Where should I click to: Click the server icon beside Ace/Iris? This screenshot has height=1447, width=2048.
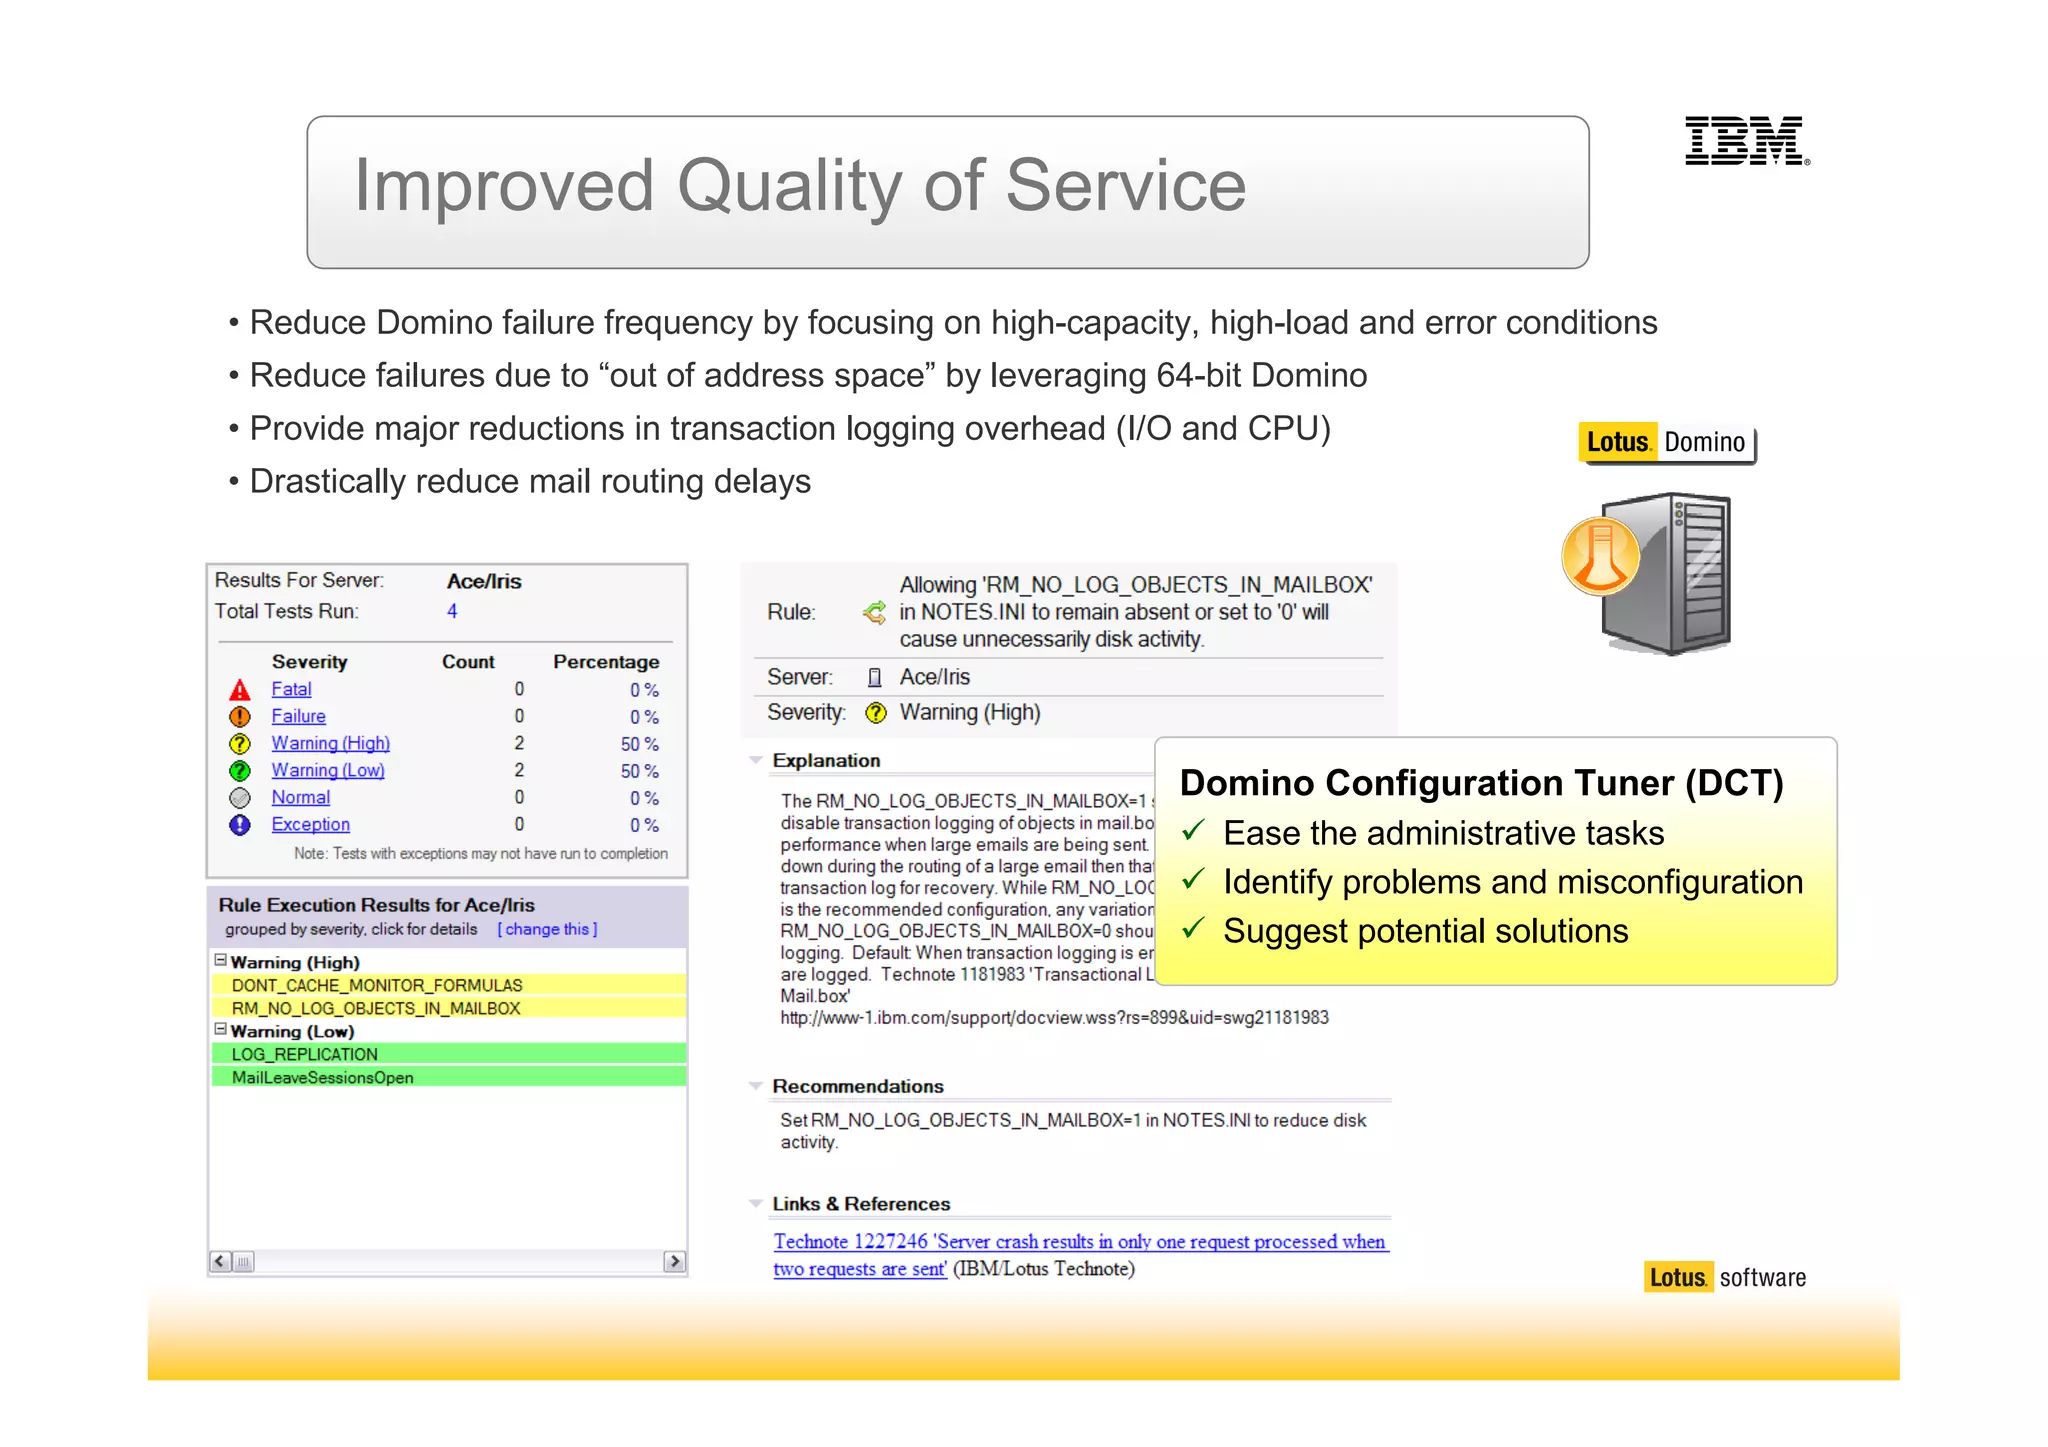(875, 678)
